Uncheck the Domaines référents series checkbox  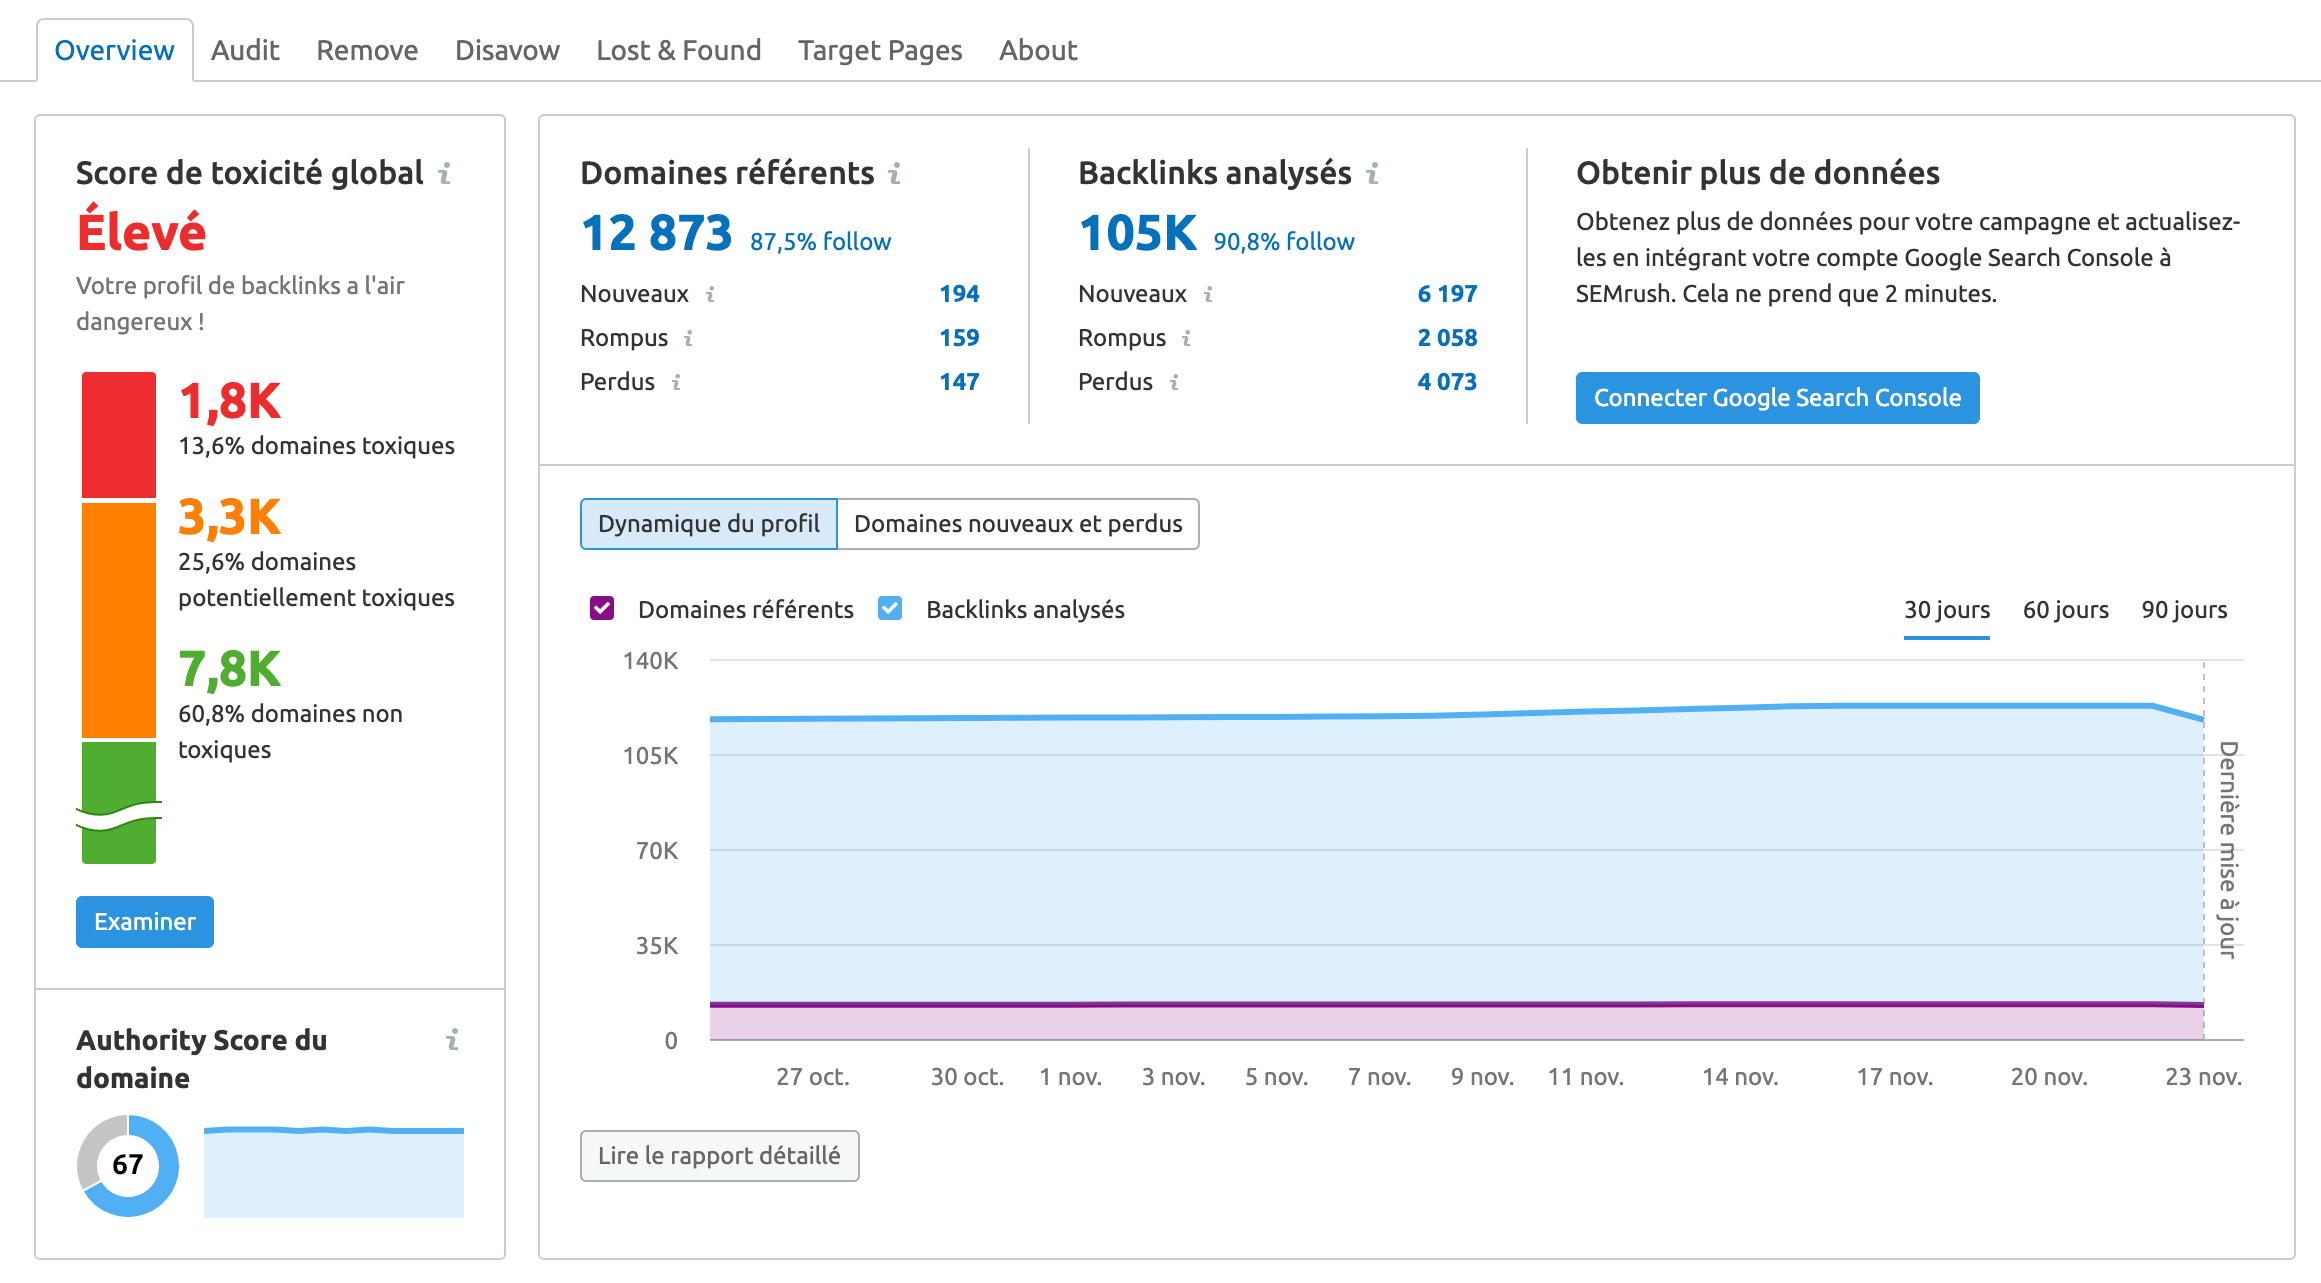point(600,608)
